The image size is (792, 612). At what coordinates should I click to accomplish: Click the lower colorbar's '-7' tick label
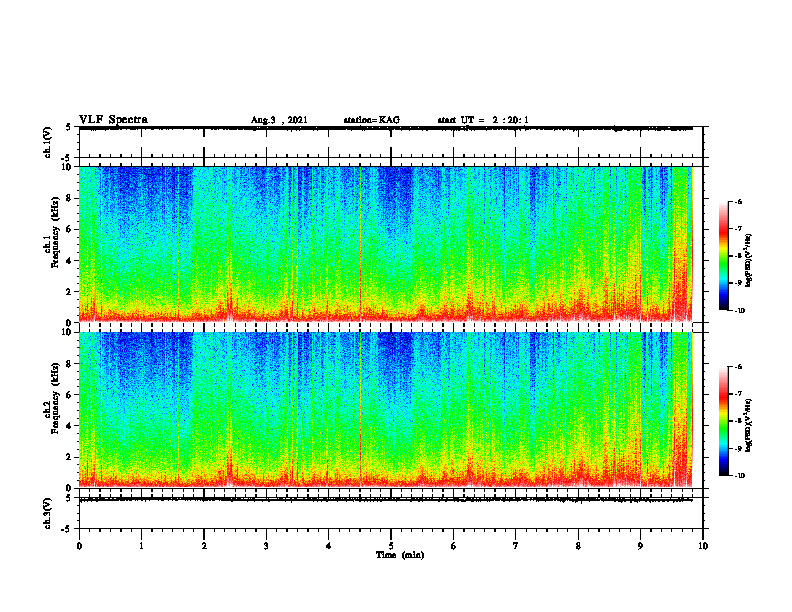(738, 394)
